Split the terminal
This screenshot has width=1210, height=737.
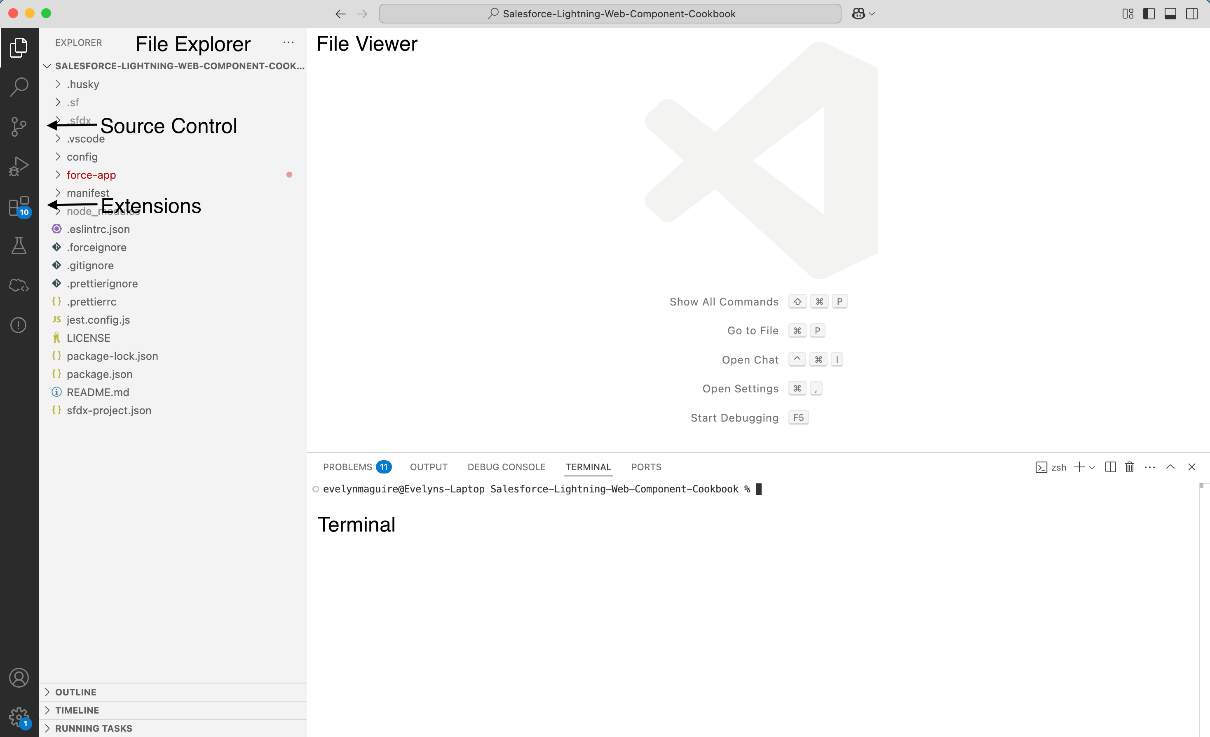1109,466
